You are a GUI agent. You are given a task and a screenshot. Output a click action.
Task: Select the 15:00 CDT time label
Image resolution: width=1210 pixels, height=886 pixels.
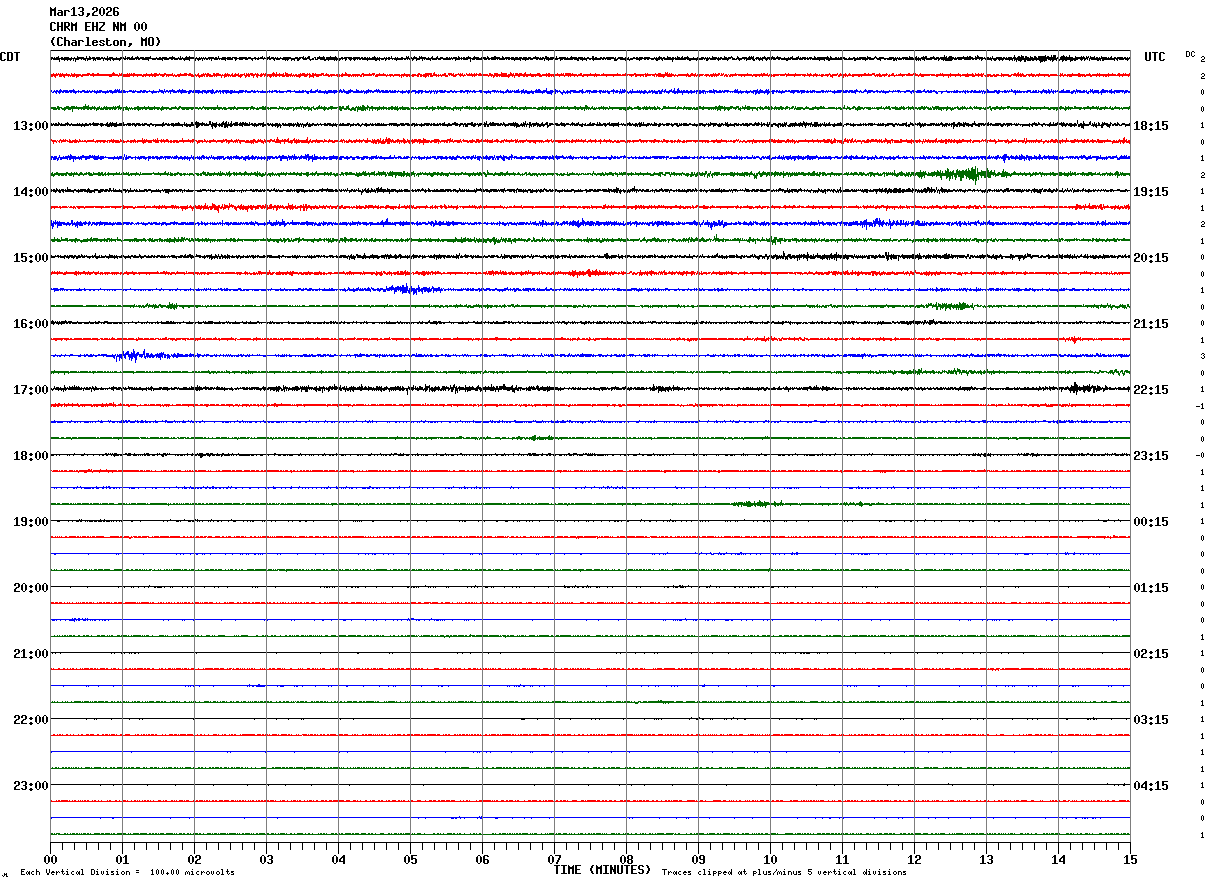tap(31, 258)
